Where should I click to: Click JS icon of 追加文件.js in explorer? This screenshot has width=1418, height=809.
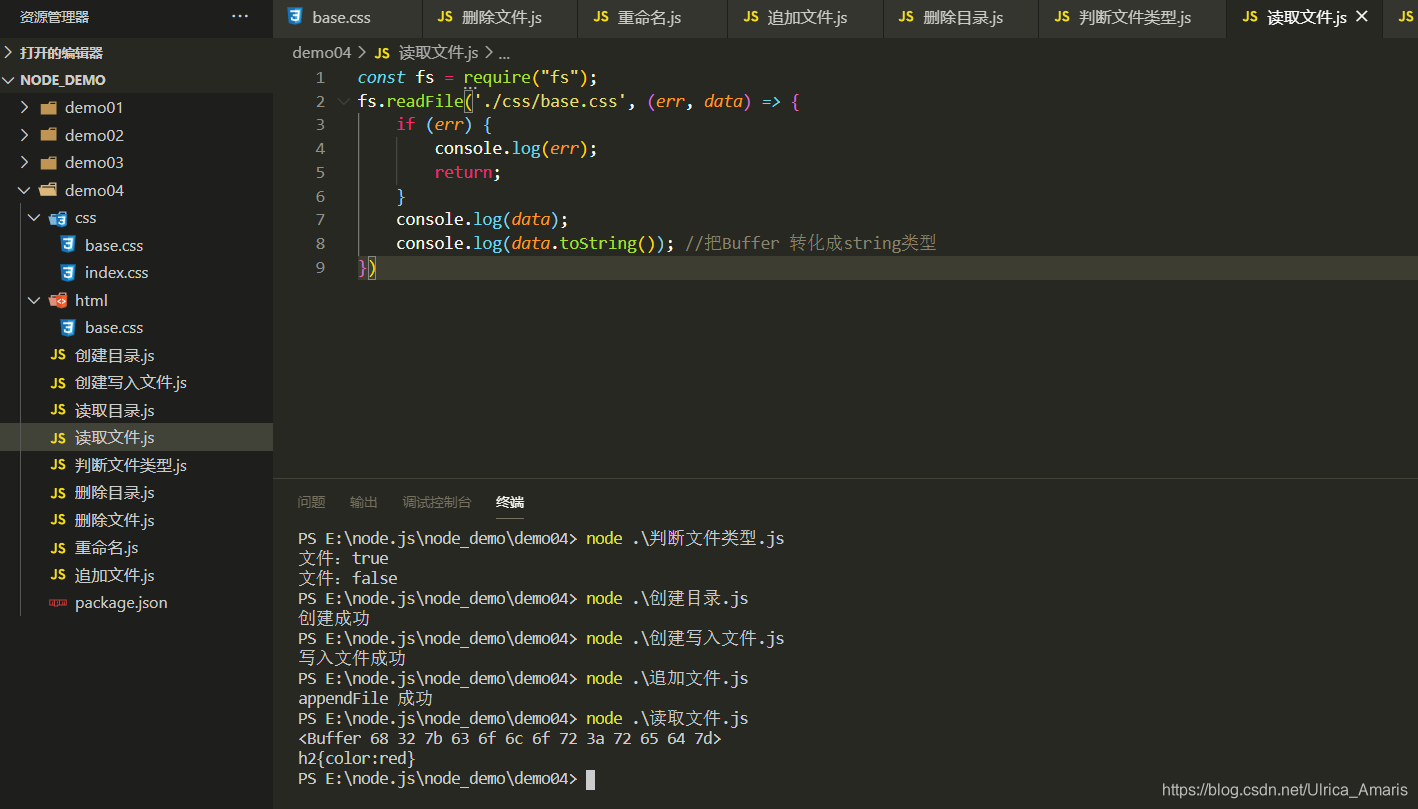pos(58,575)
